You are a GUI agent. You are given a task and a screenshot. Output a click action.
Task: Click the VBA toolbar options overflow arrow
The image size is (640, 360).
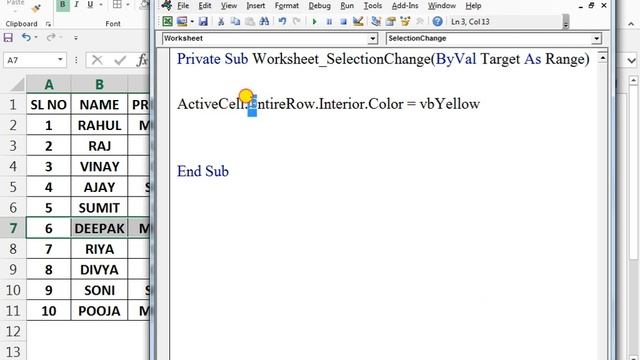566,22
